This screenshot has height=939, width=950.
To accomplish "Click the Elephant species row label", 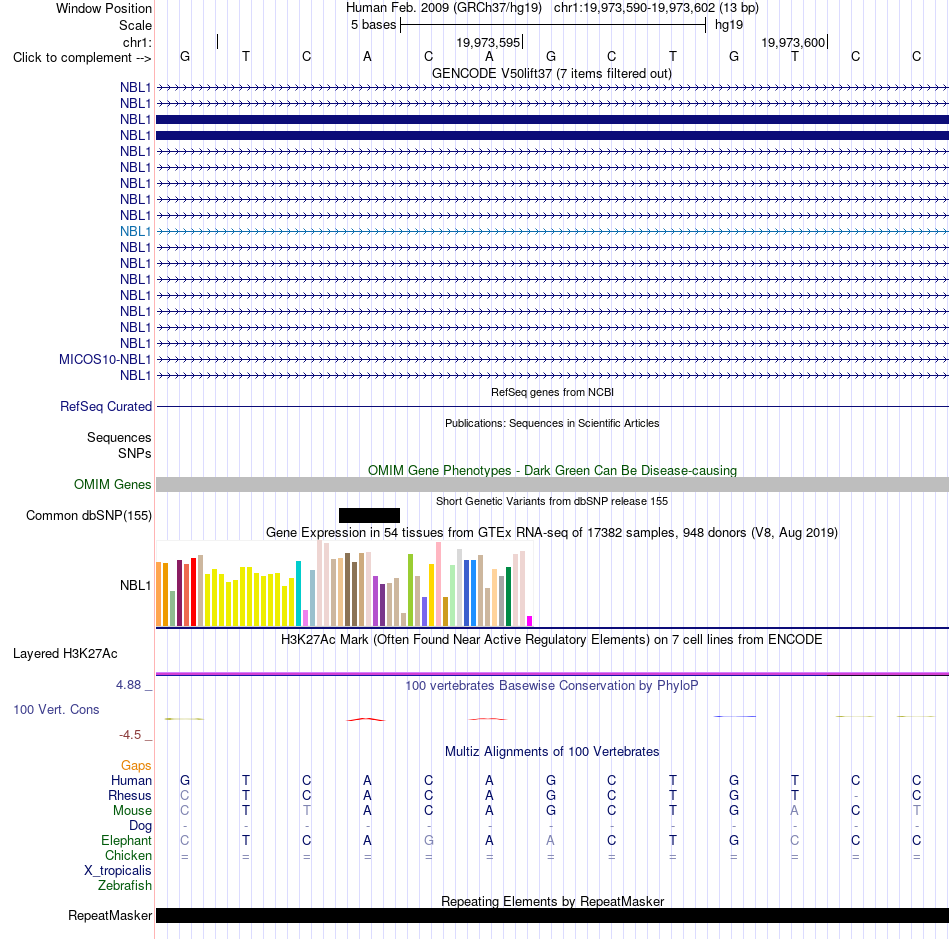I will [x=127, y=840].
